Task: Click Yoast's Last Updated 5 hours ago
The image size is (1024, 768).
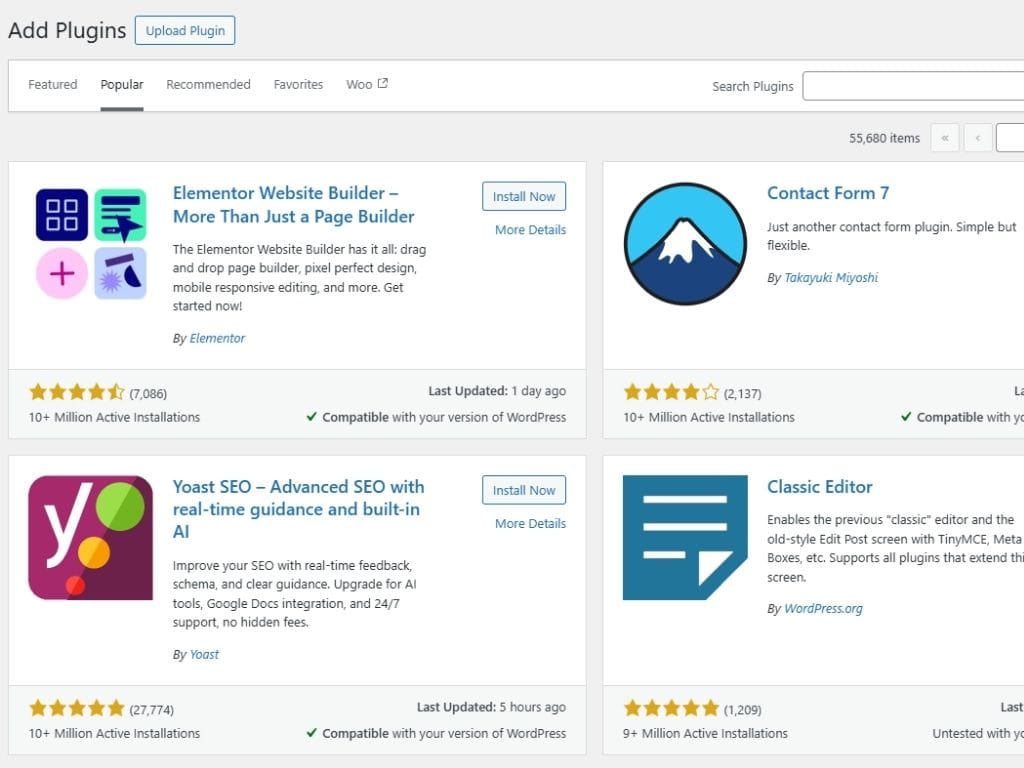Action: (491, 707)
